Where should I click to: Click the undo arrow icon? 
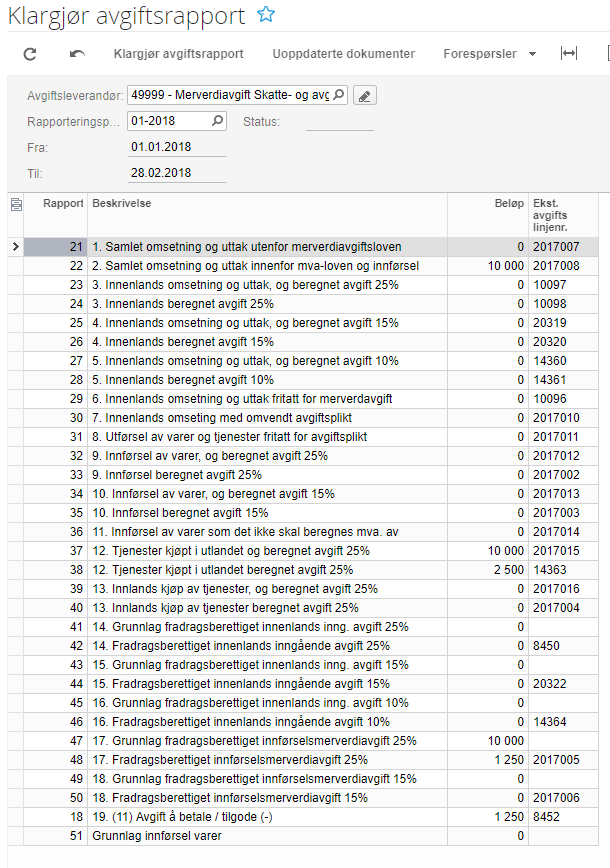(x=77, y=53)
